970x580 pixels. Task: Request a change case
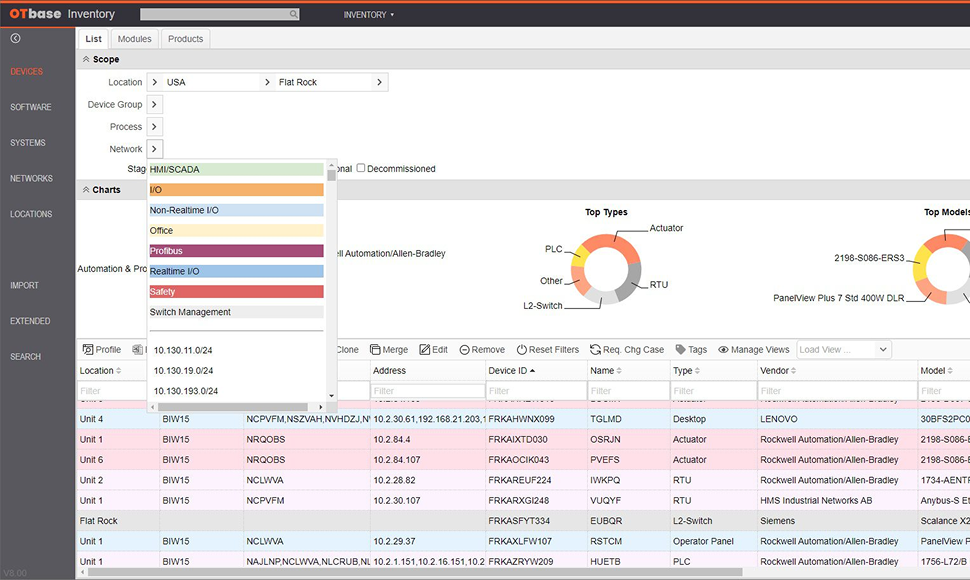[627, 350]
